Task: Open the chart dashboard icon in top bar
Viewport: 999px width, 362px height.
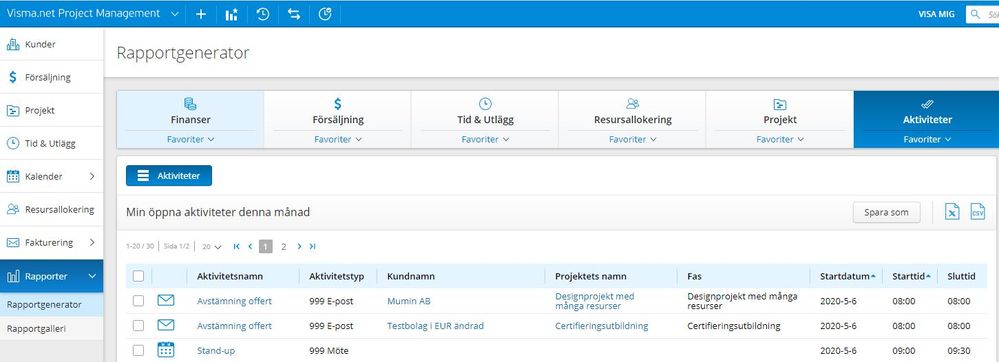Action: (x=231, y=14)
